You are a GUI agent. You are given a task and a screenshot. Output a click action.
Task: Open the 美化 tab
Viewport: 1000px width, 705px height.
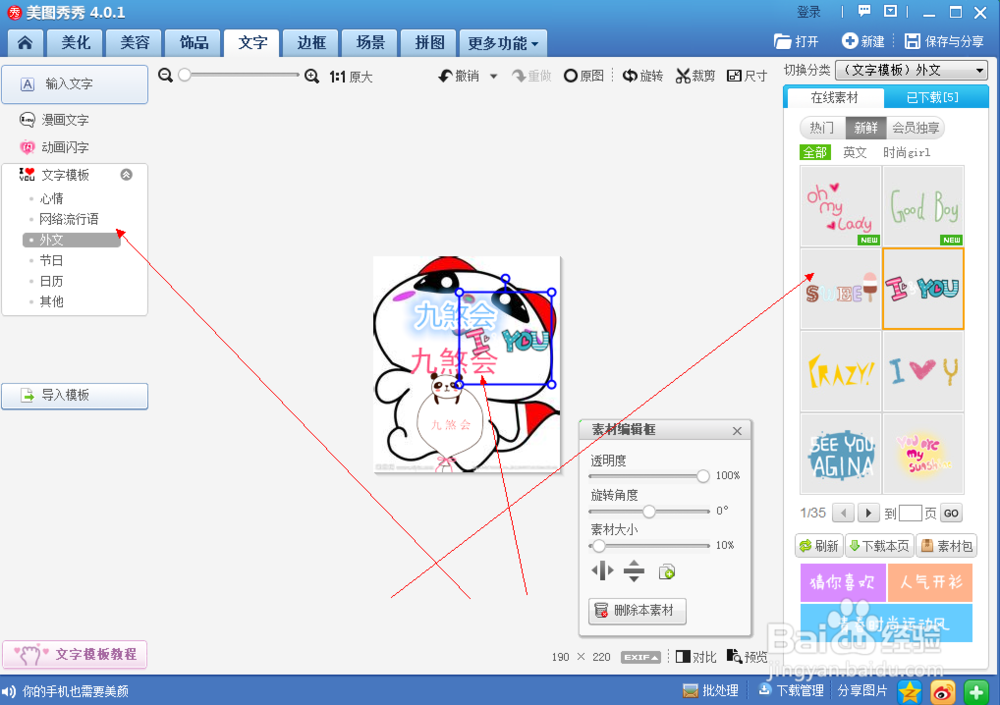point(76,43)
